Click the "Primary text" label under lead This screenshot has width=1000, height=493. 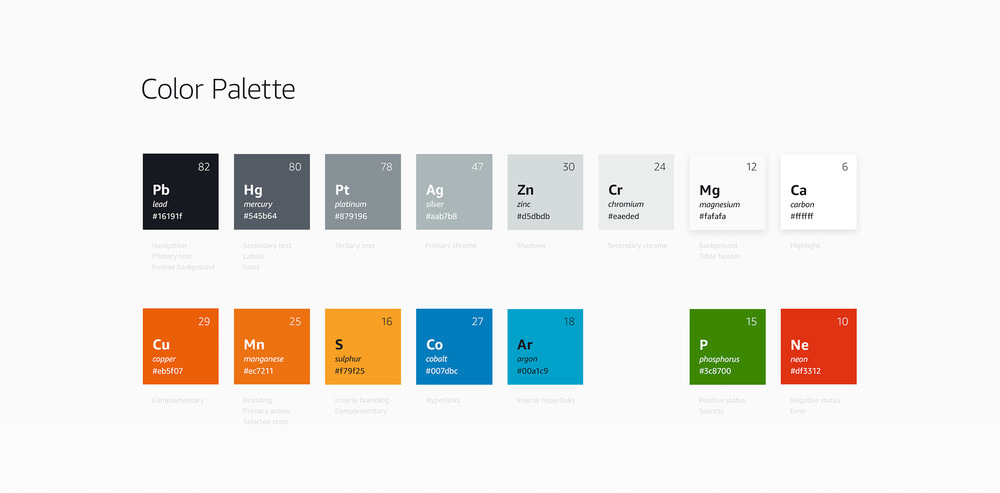pyautogui.click(x=172, y=256)
